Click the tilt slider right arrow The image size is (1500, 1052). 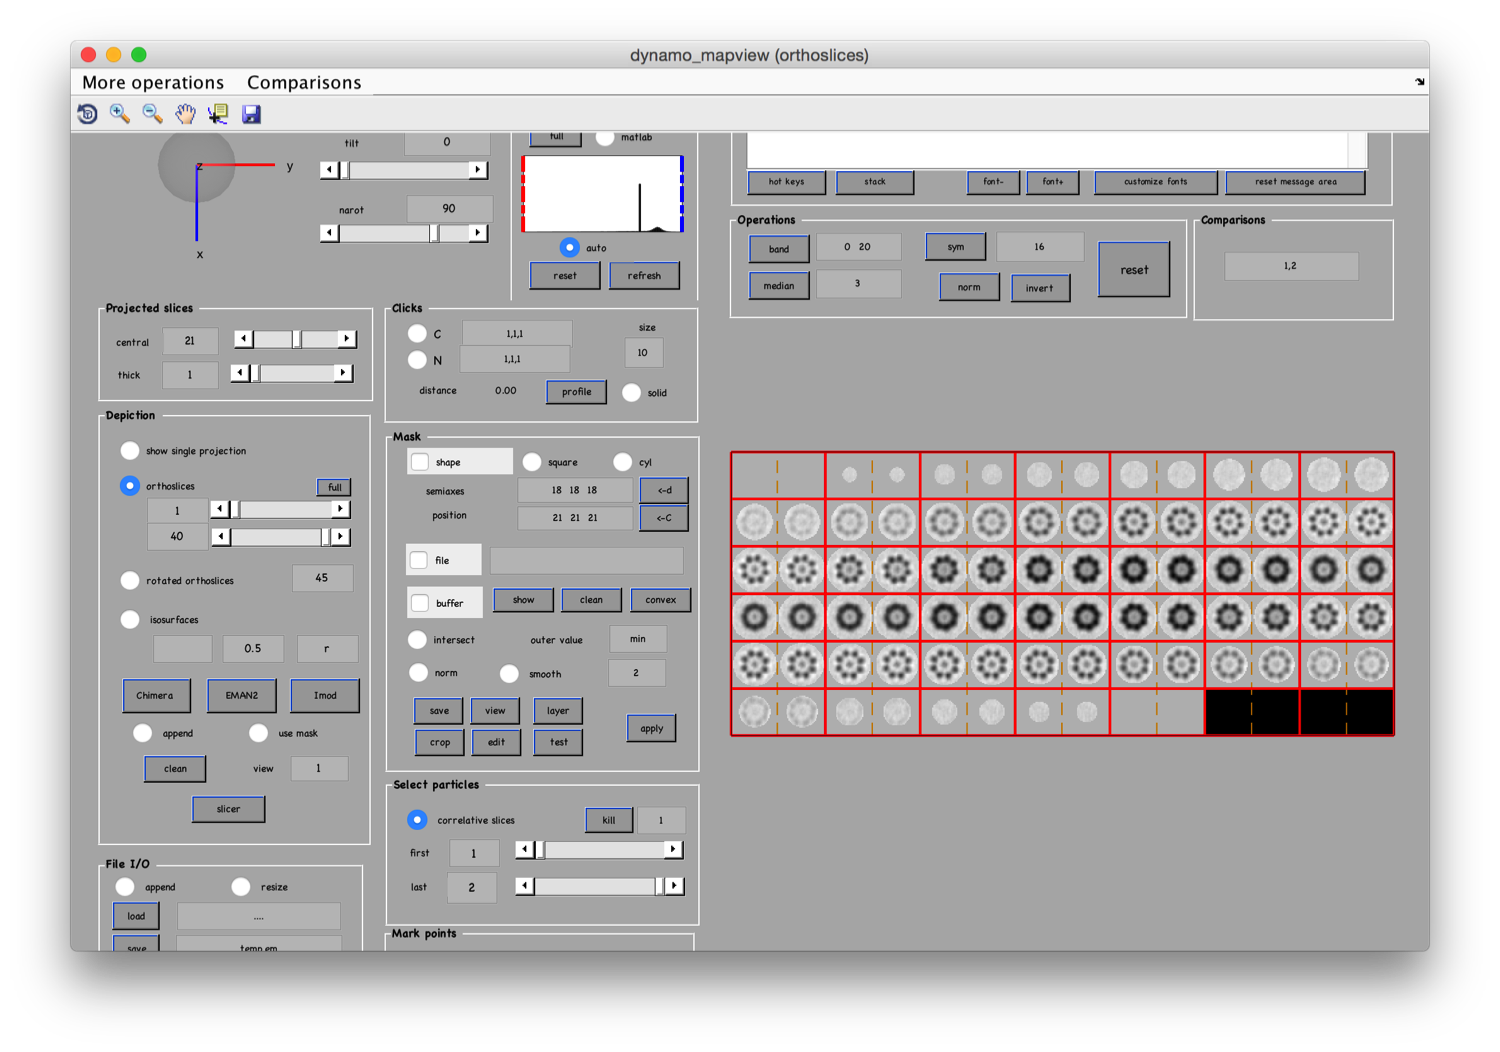point(478,170)
